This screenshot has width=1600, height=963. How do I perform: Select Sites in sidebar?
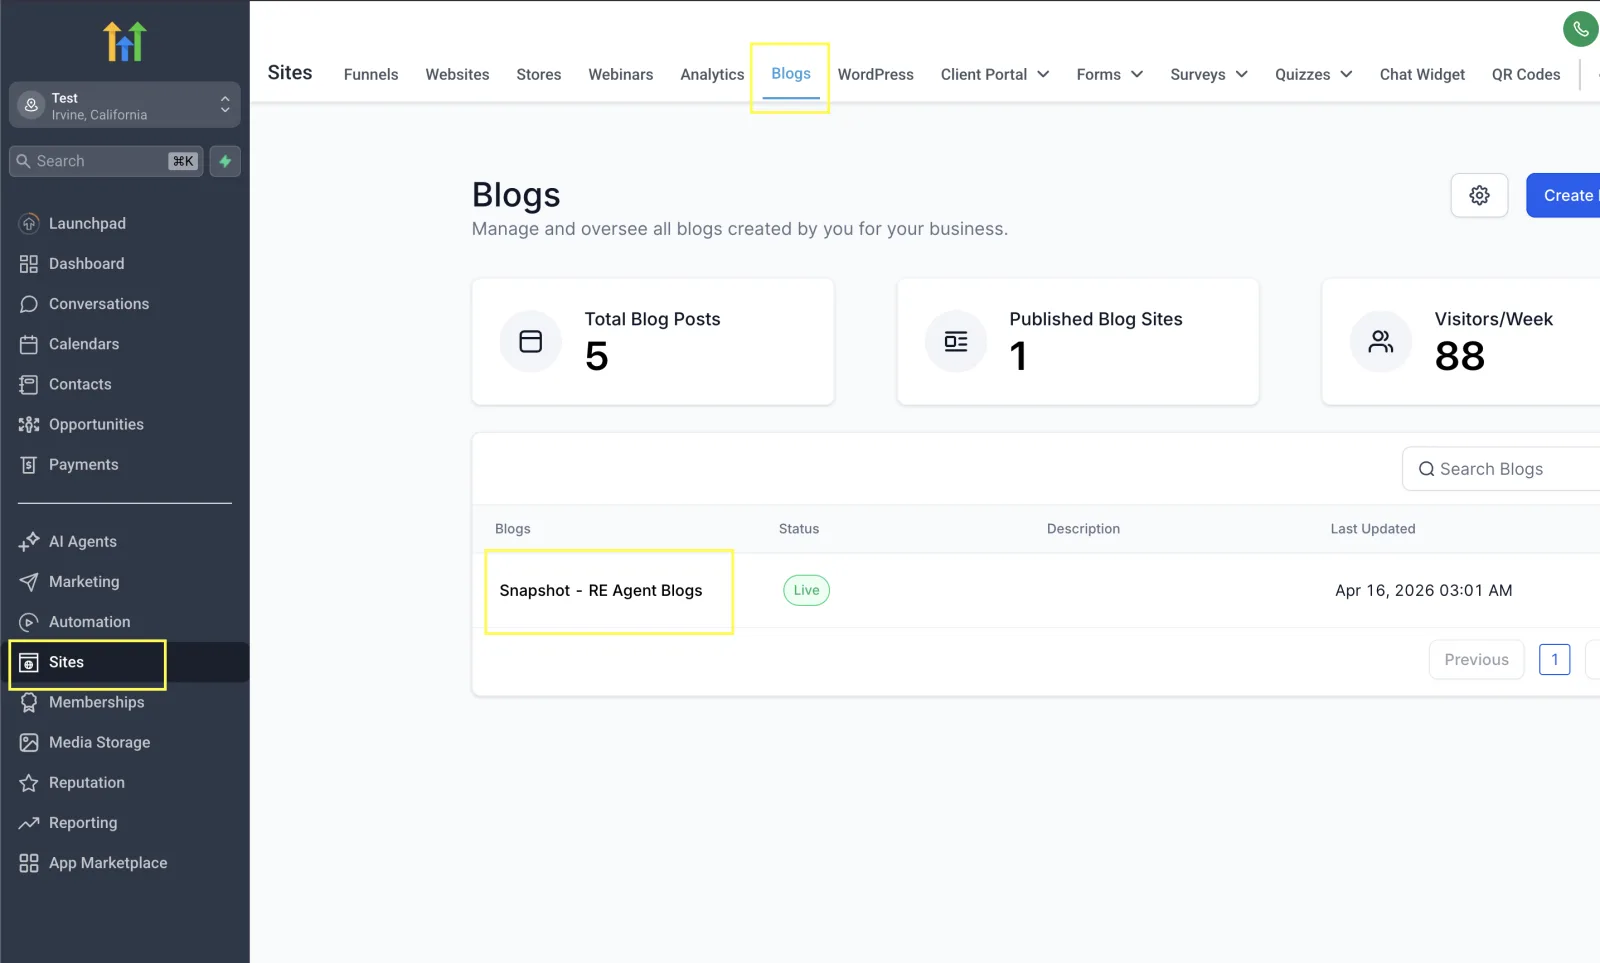point(125,662)
